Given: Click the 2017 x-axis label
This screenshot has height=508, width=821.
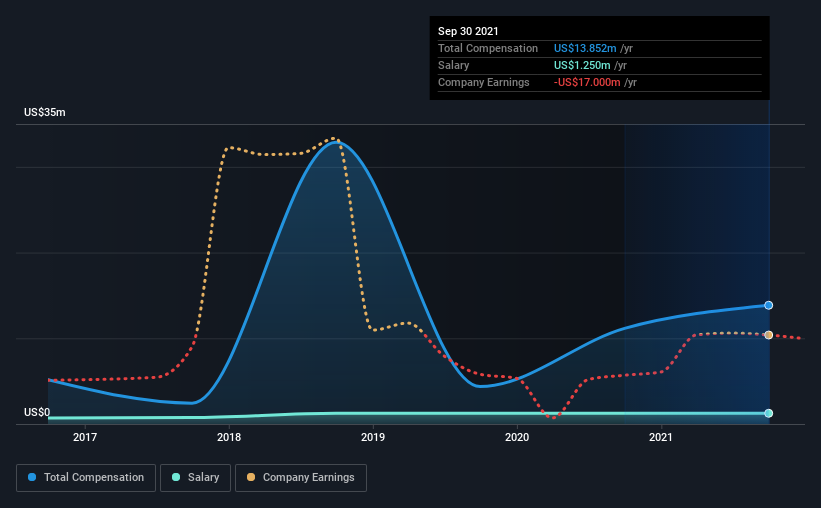Looking at the screenshot, I should point(85,437).
